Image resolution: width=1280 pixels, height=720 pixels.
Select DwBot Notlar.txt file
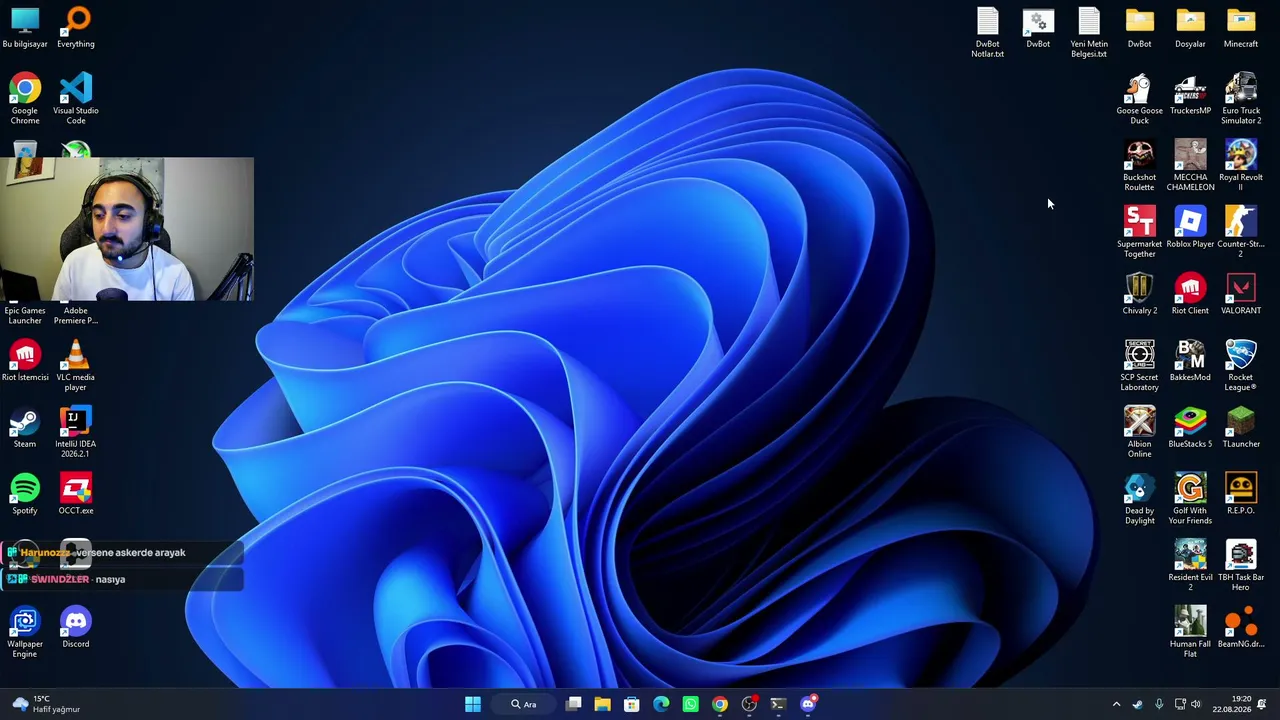[x=987, y=32]
